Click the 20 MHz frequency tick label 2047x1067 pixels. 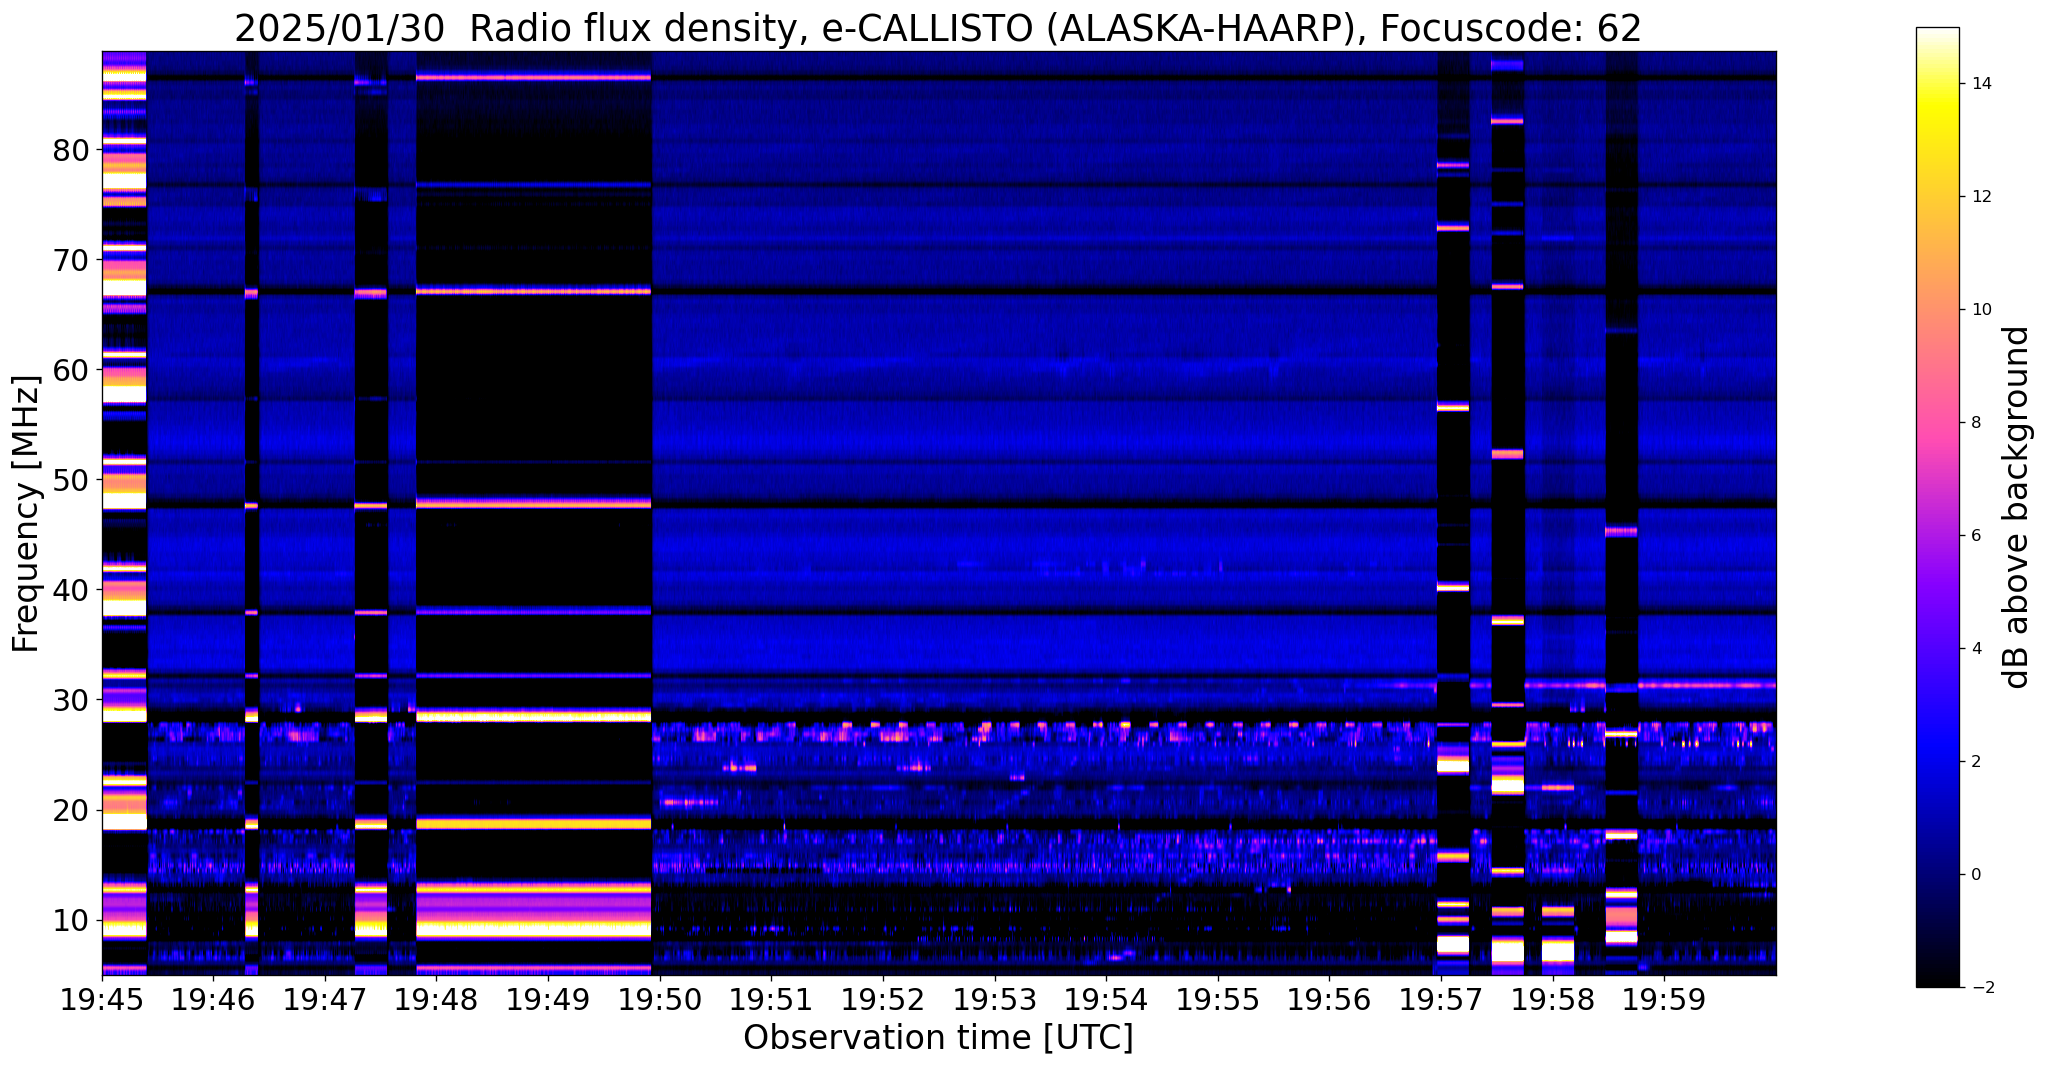[x=70, y=810]
